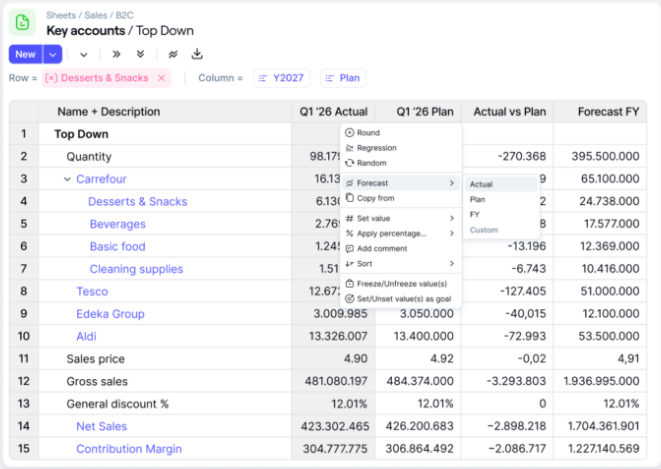The width and height of the screenshot is (661, 469).
Task: Choose Add comment in context menu
Action: click(x=401, y=249)
